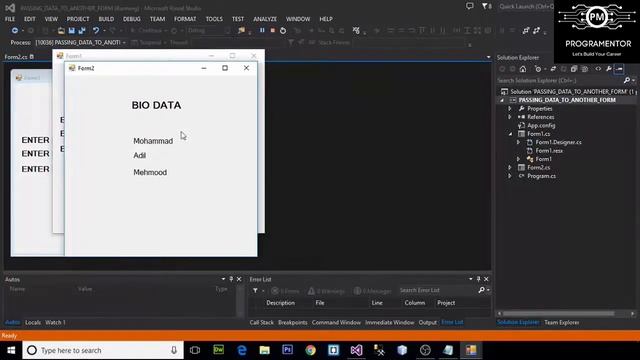Switch to Team Explorer tab
The height and width of the screenshot is (360, 640).
coord(562,322)
